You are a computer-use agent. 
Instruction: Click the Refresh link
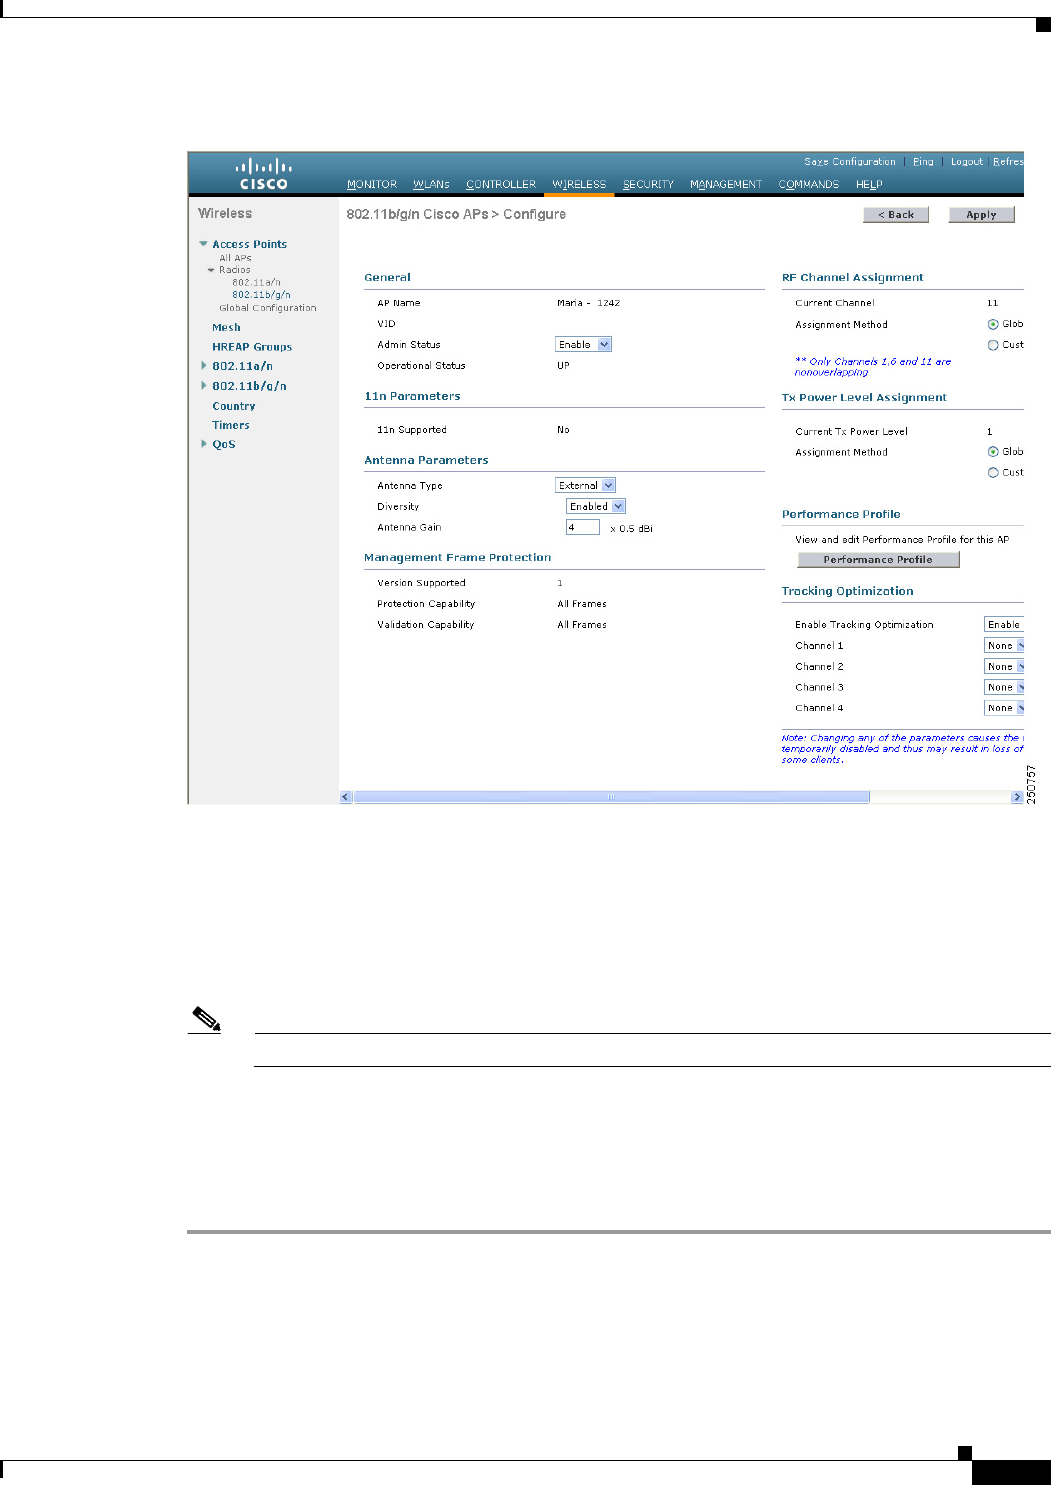pos(1008,162)
